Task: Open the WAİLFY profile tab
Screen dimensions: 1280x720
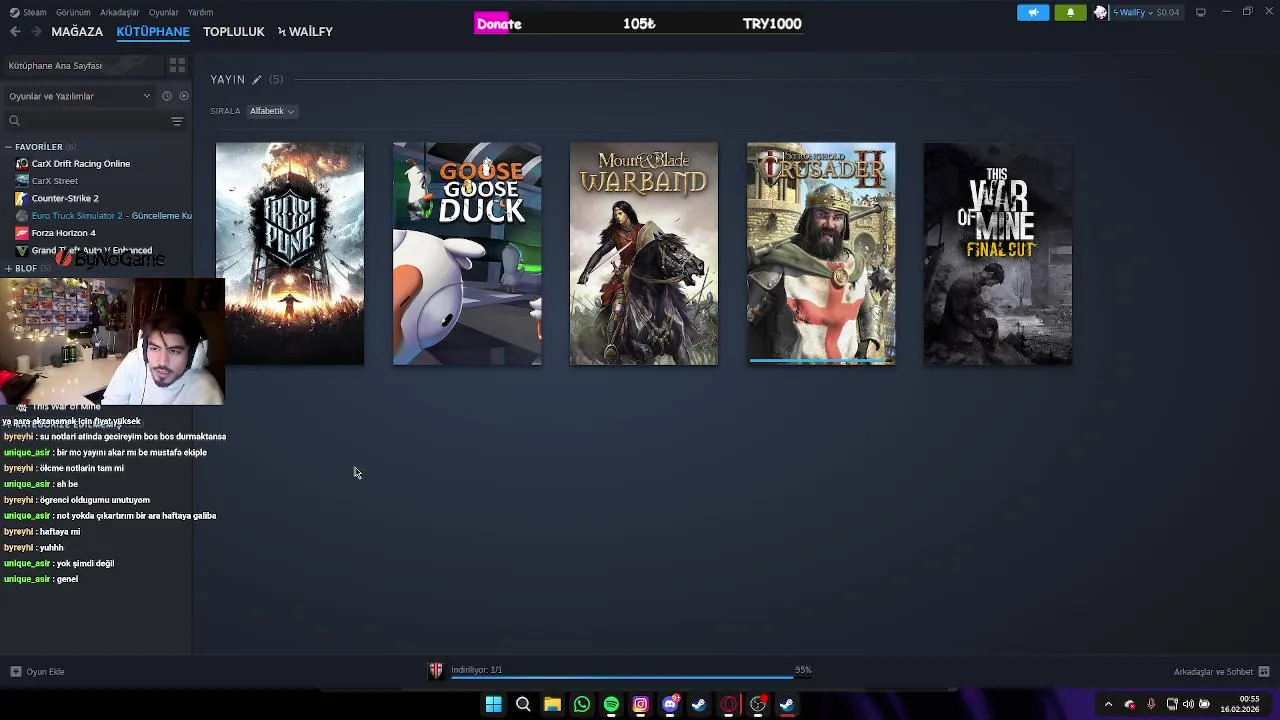Action: pyautogui.click(x=305, y=32)
